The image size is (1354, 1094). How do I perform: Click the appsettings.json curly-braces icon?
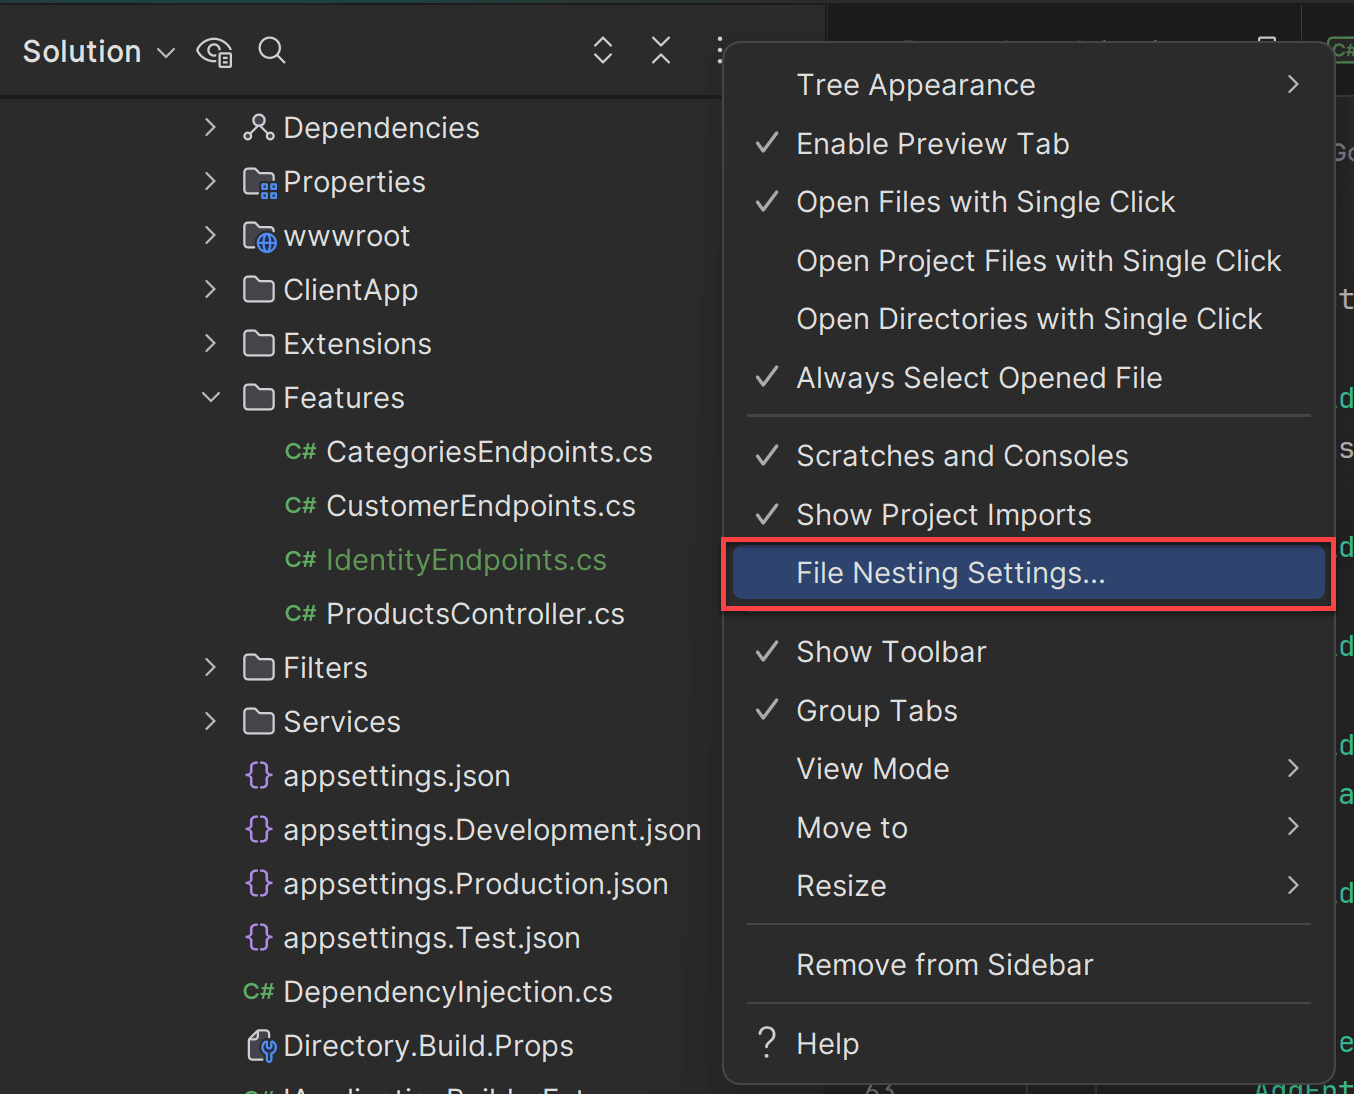[x=259, y=775]
